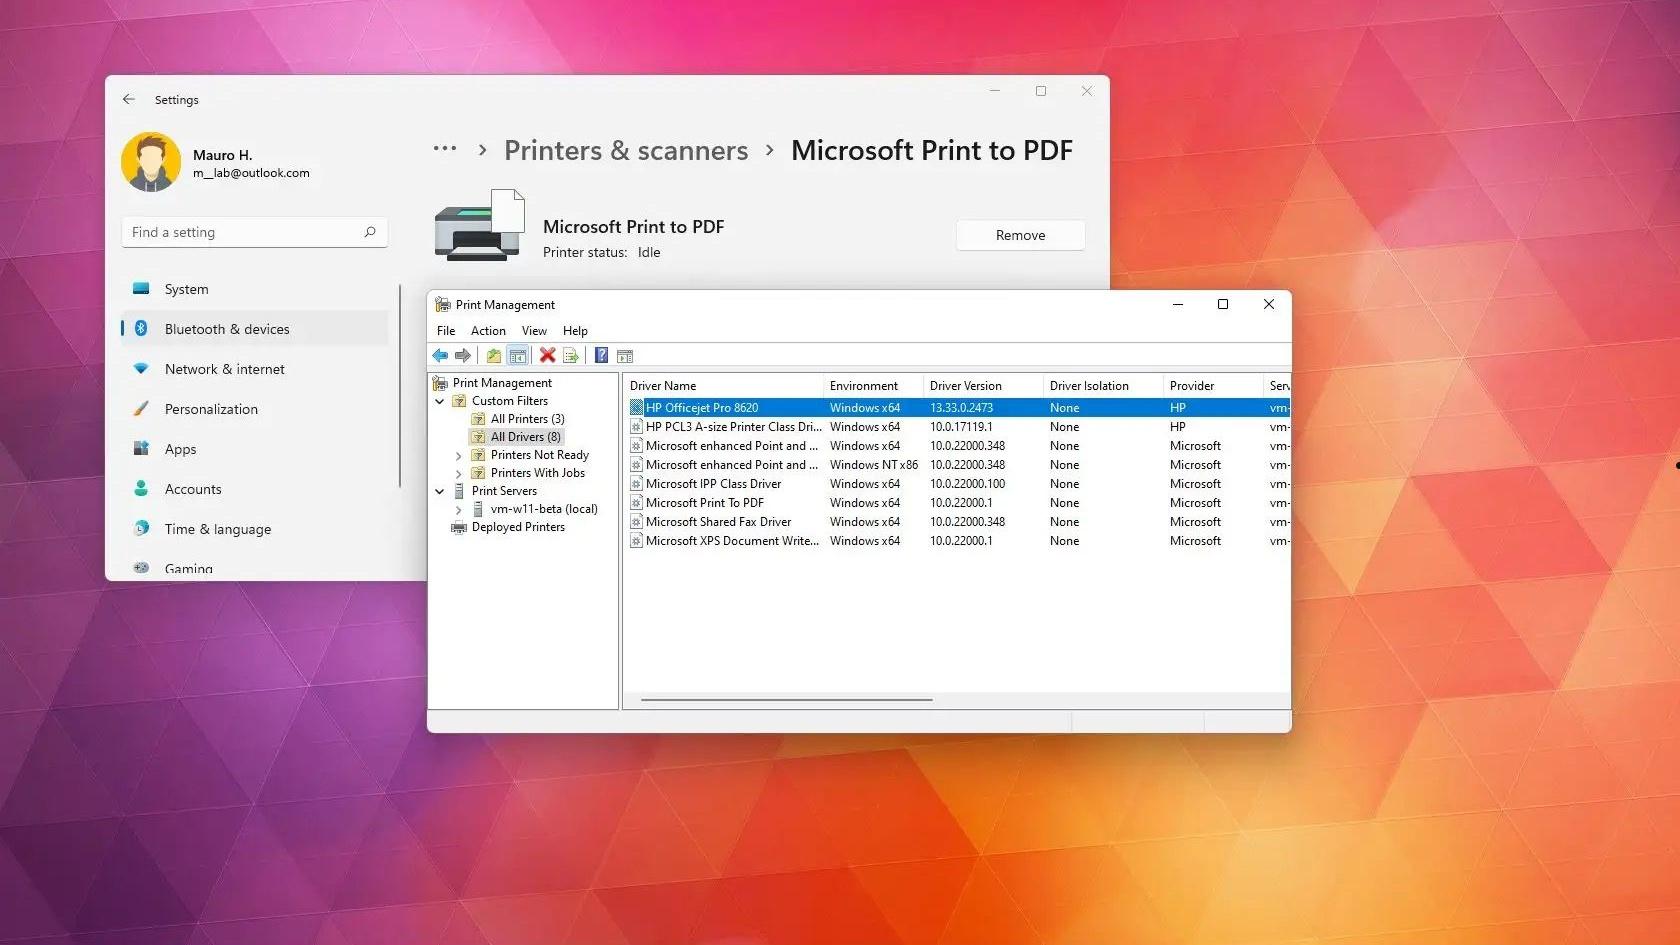Click Mauro H. profile avatar in Settings

(151, 162)
